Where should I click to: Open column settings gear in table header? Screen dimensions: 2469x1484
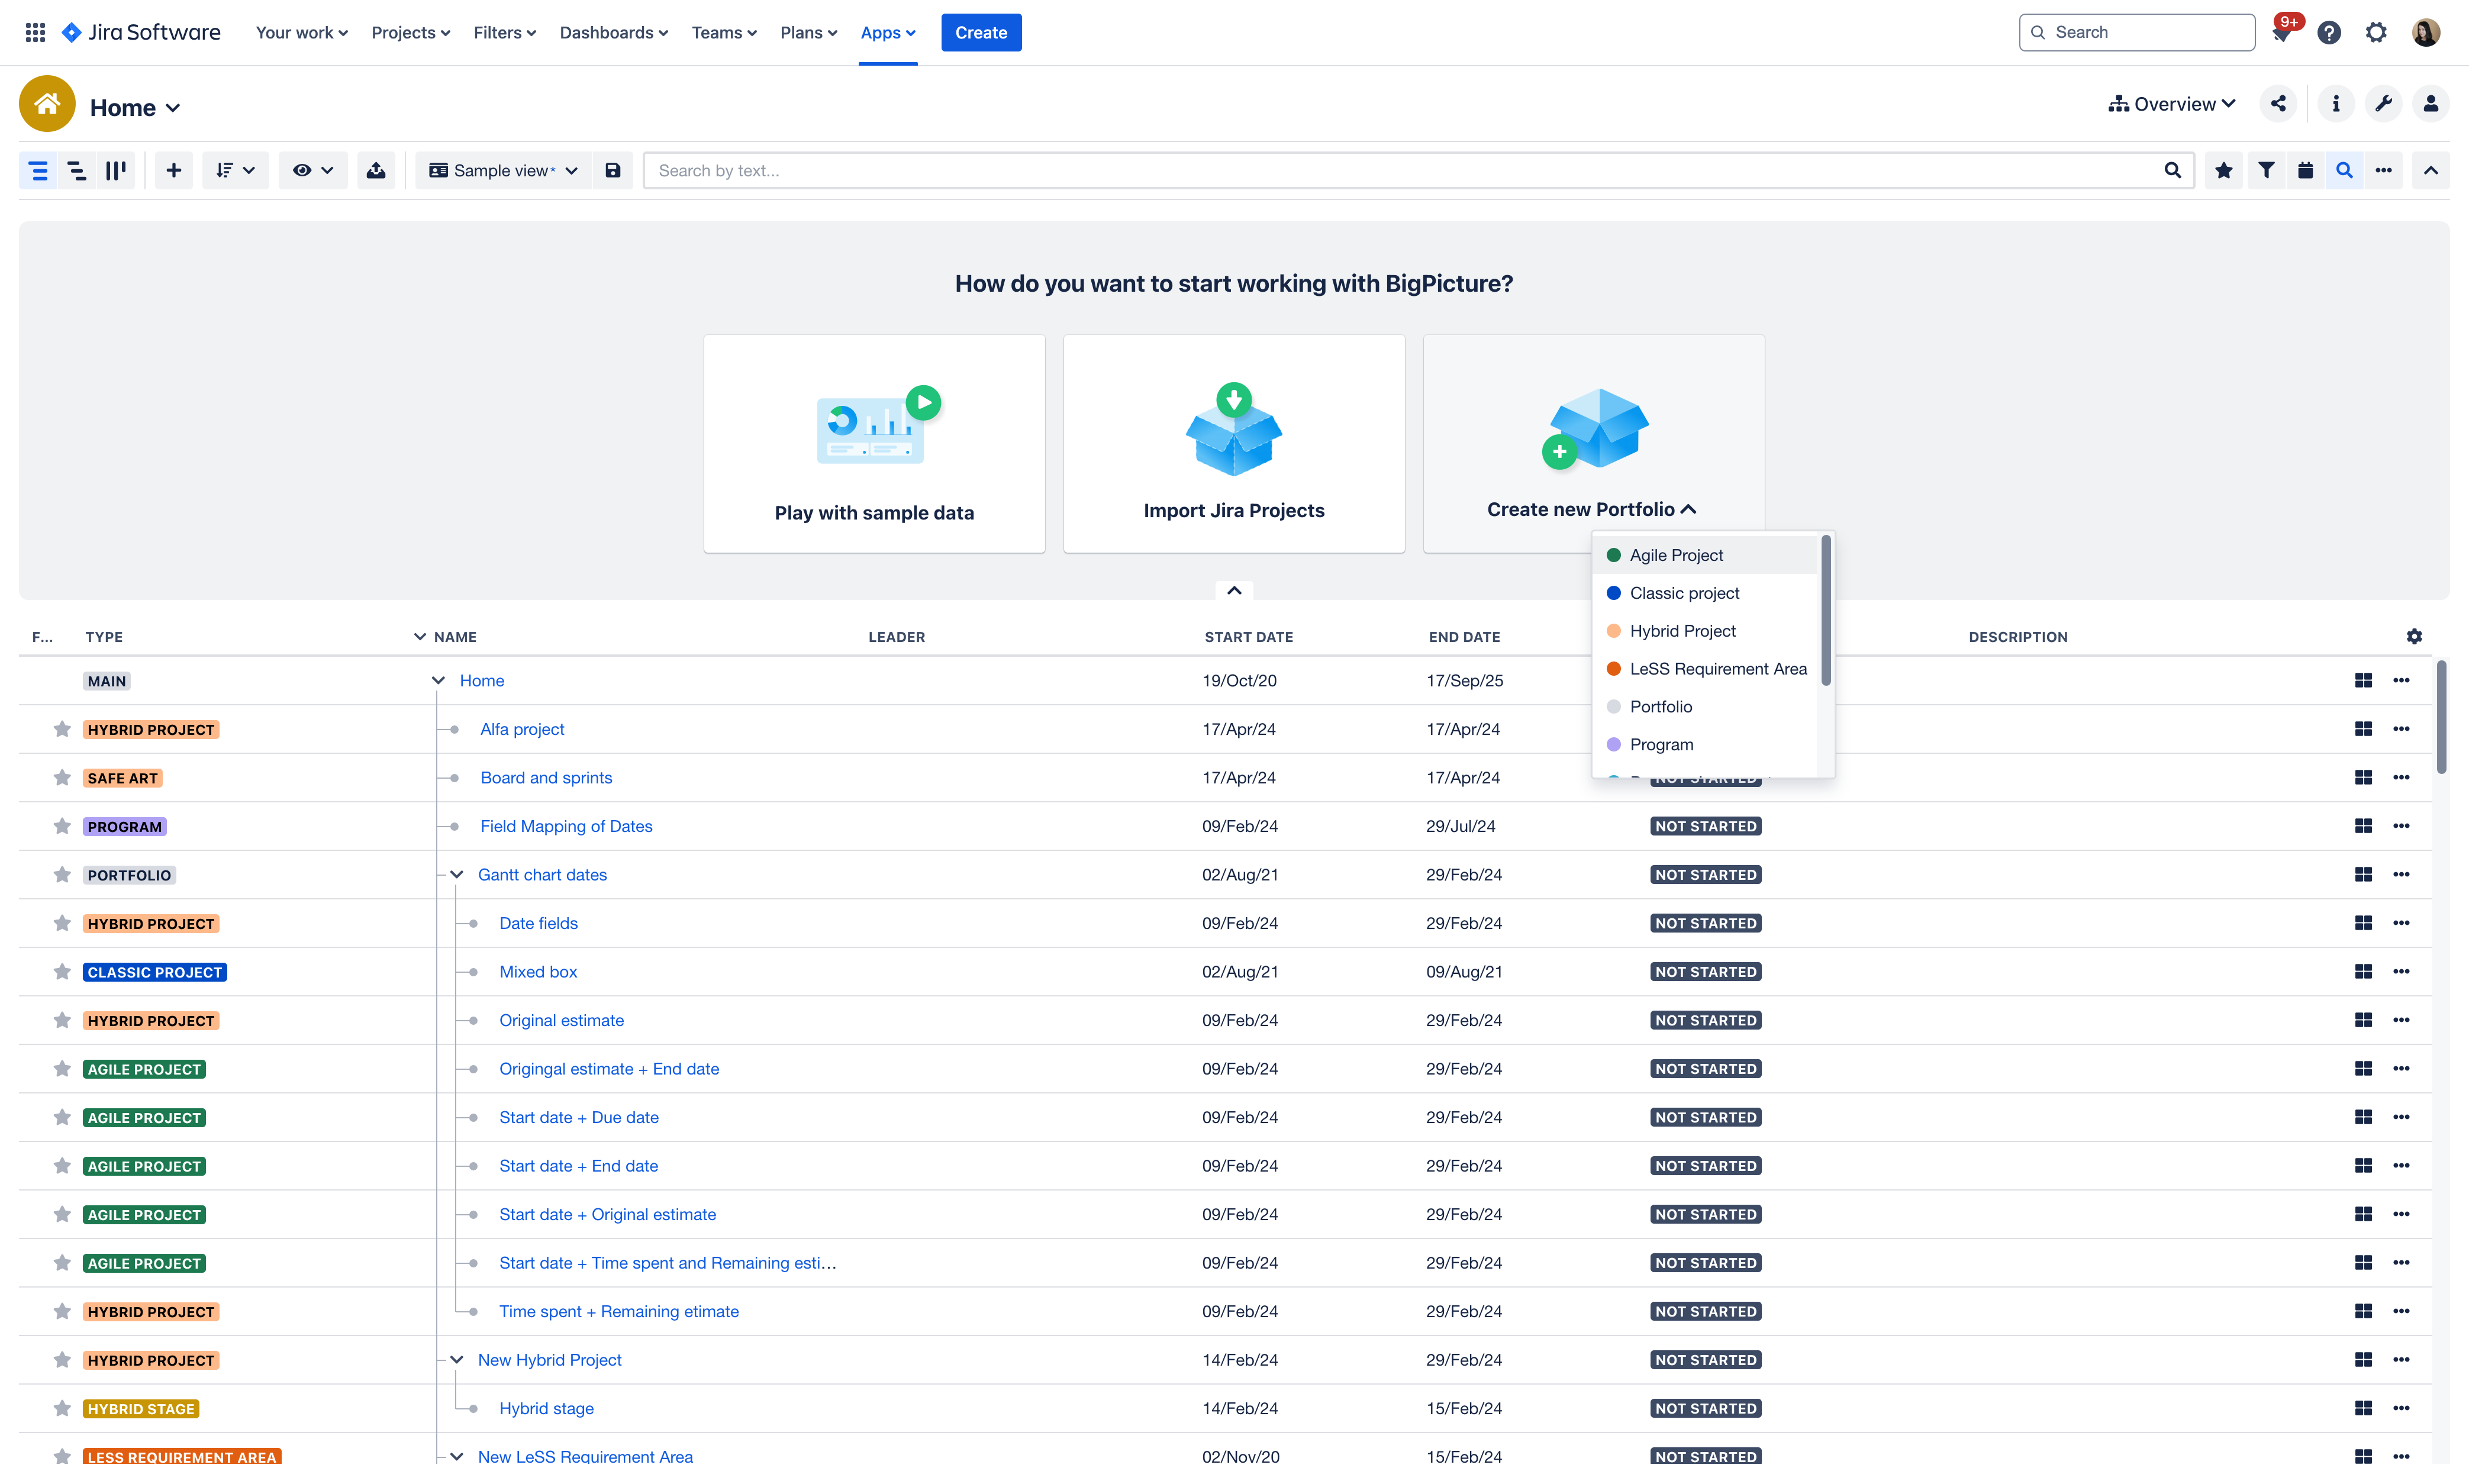pos(2414,636)
